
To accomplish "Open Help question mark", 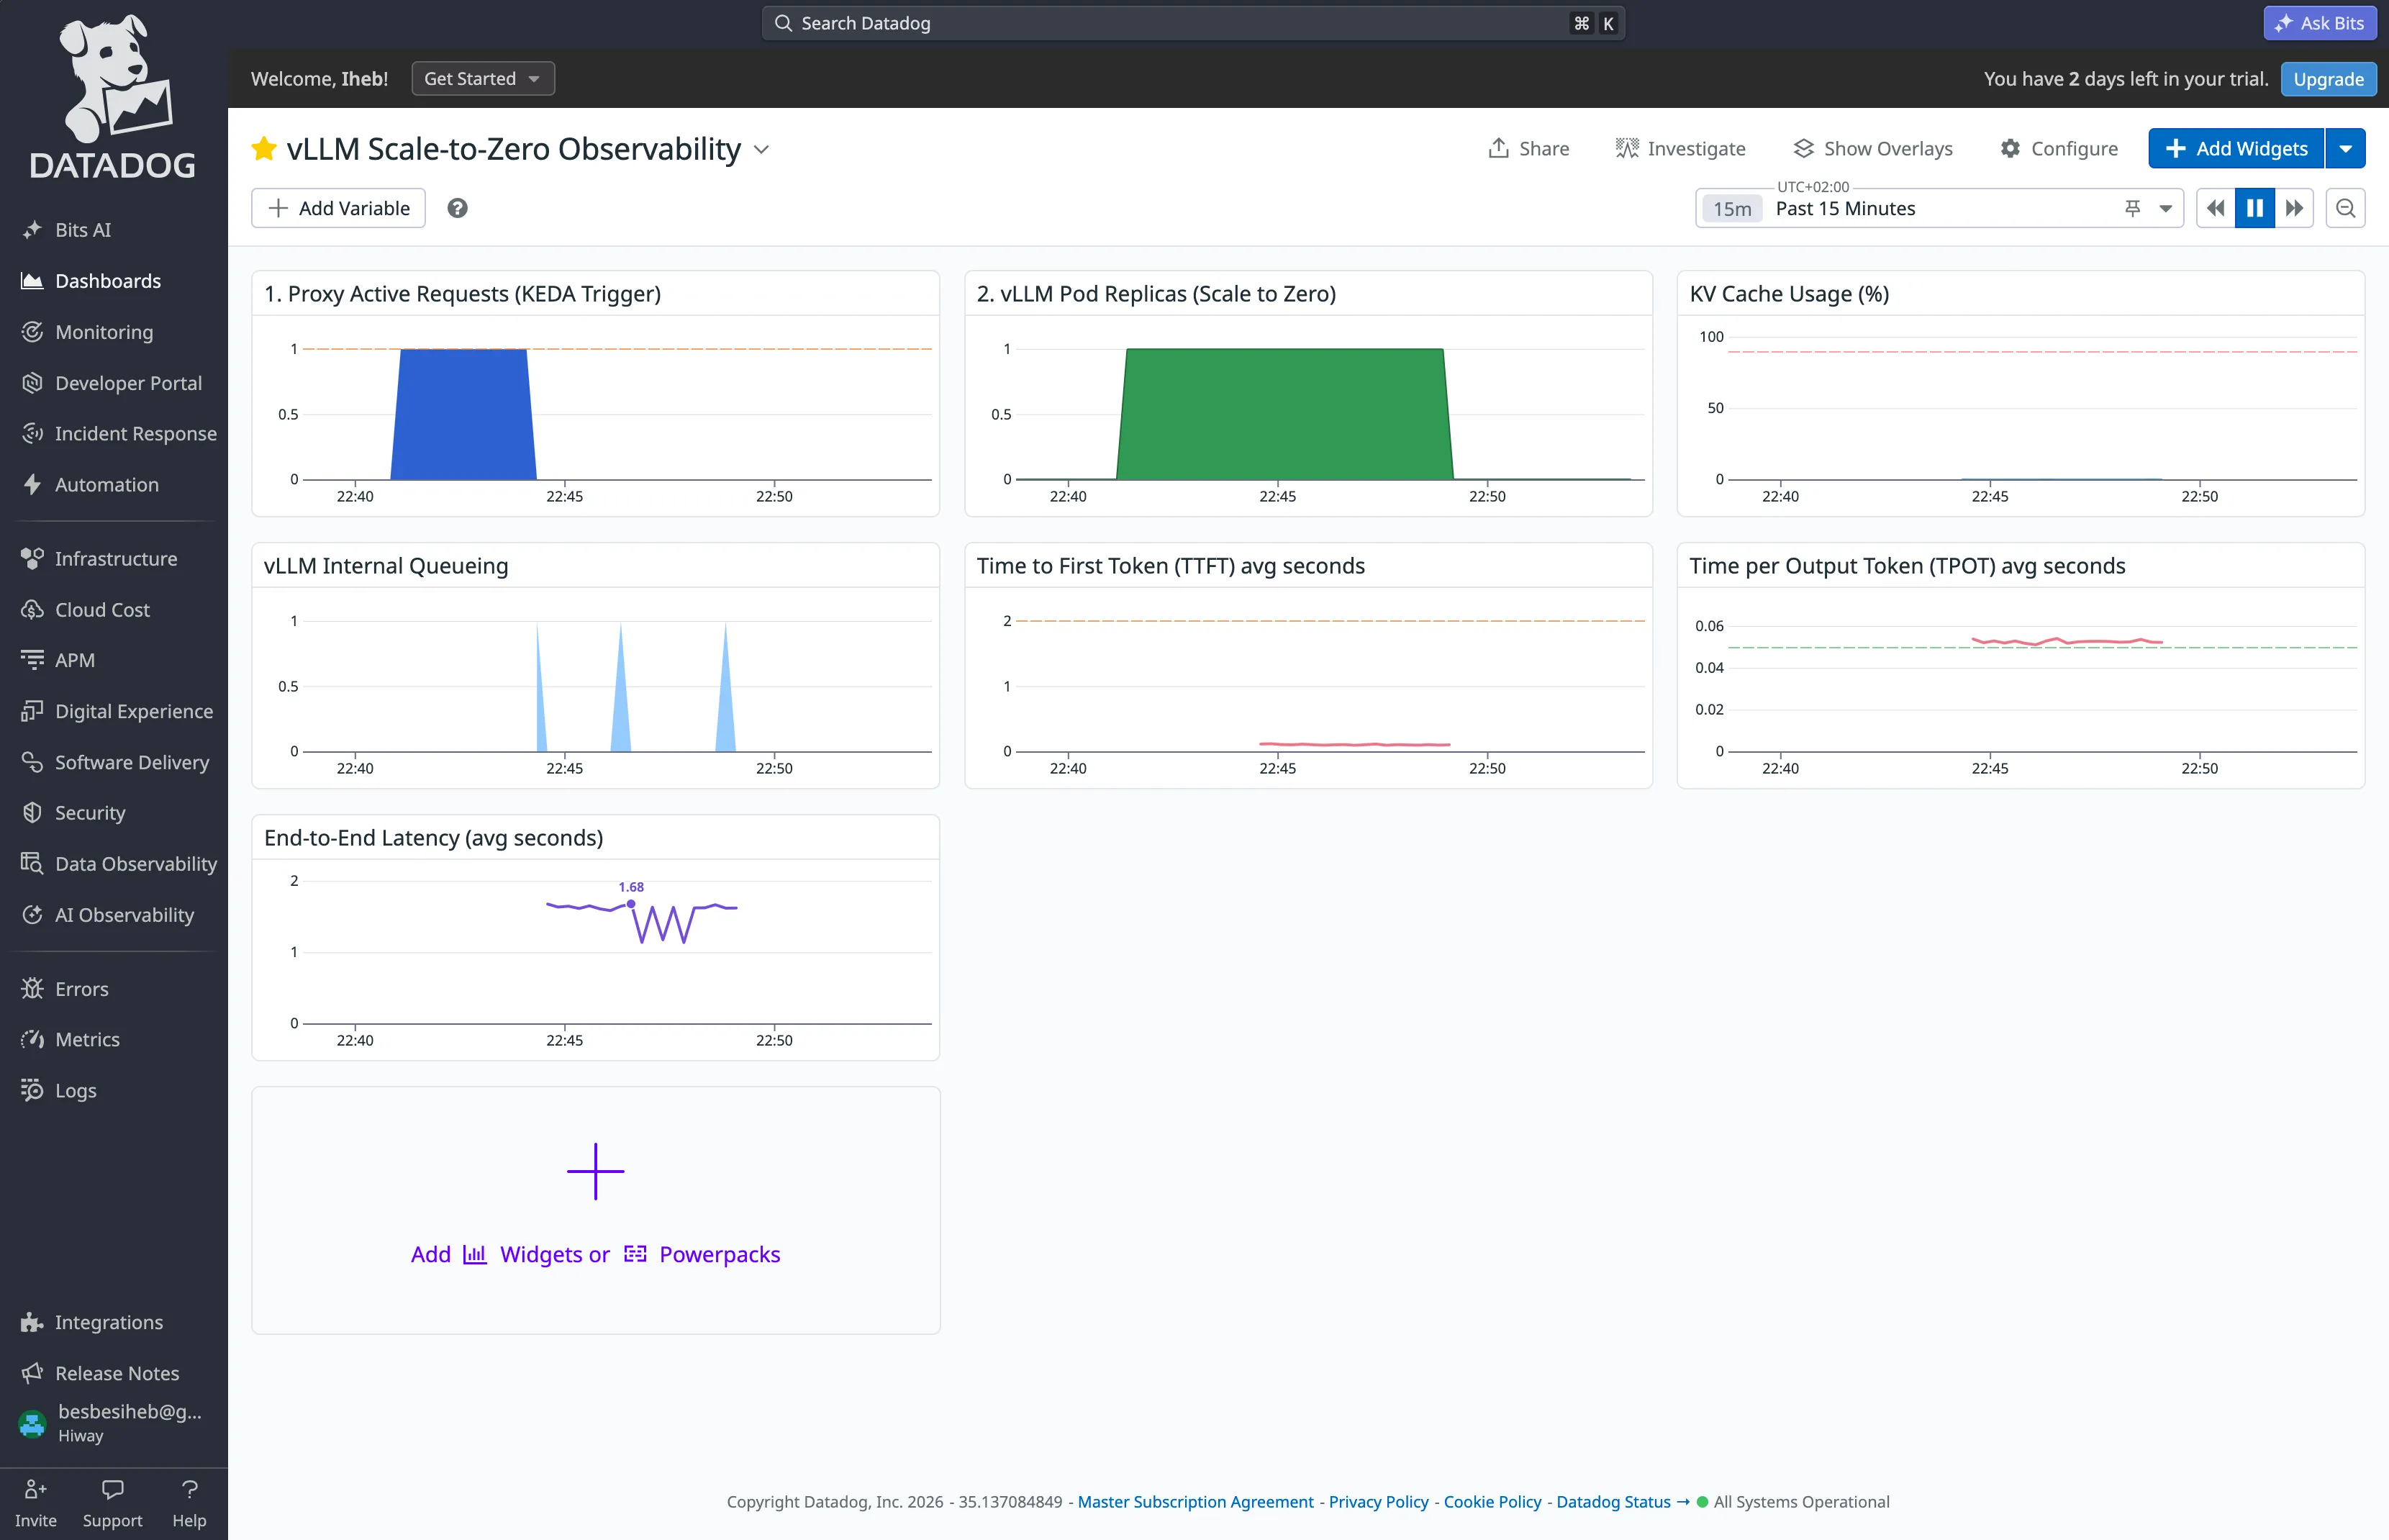I will coord(189,1489).
